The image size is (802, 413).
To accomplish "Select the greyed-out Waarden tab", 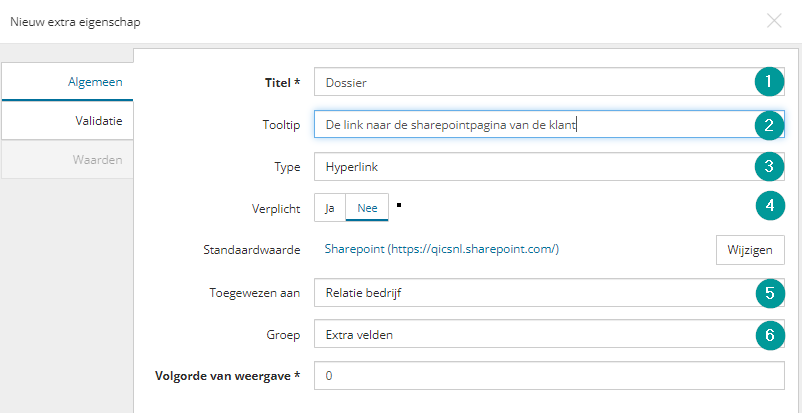I will tap(68, 160).
